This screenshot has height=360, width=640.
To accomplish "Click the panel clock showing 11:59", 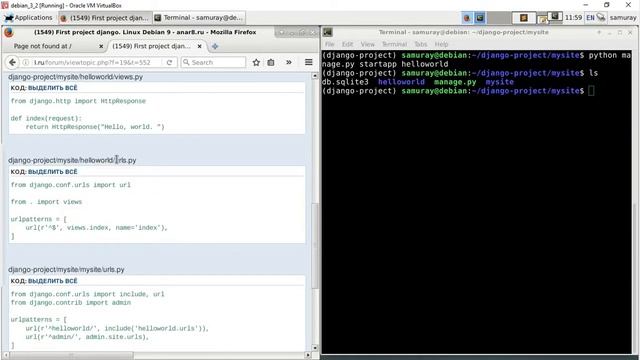I will click(x=573, y=18).
